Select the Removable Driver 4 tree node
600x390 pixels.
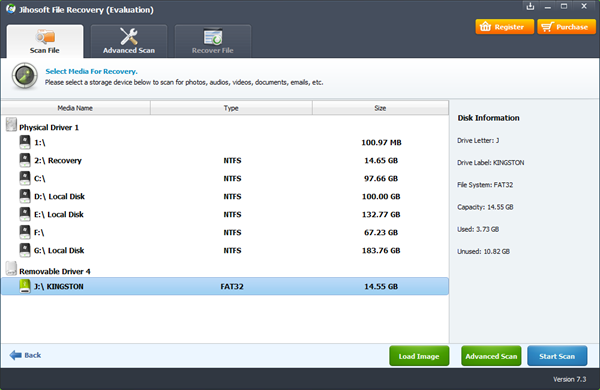[x=55, y=271]
